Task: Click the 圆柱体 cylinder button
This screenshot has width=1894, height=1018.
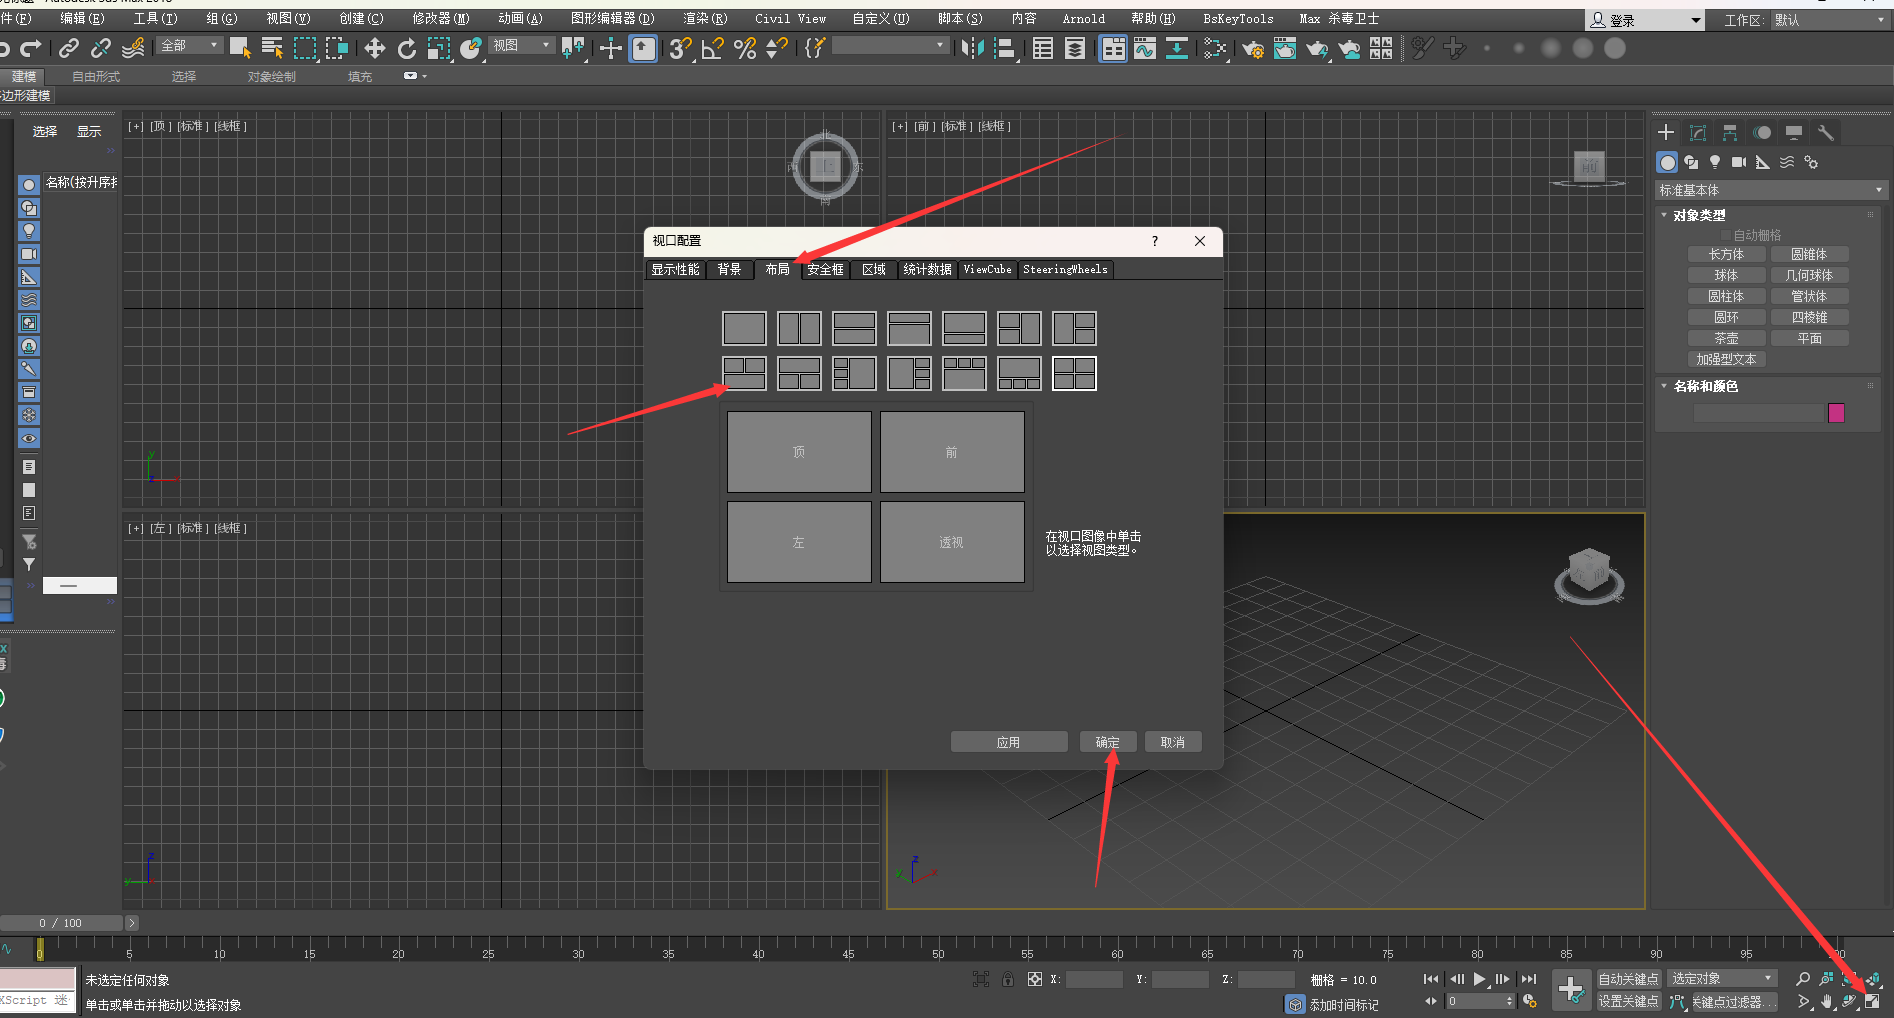Action: [1725, 296]
